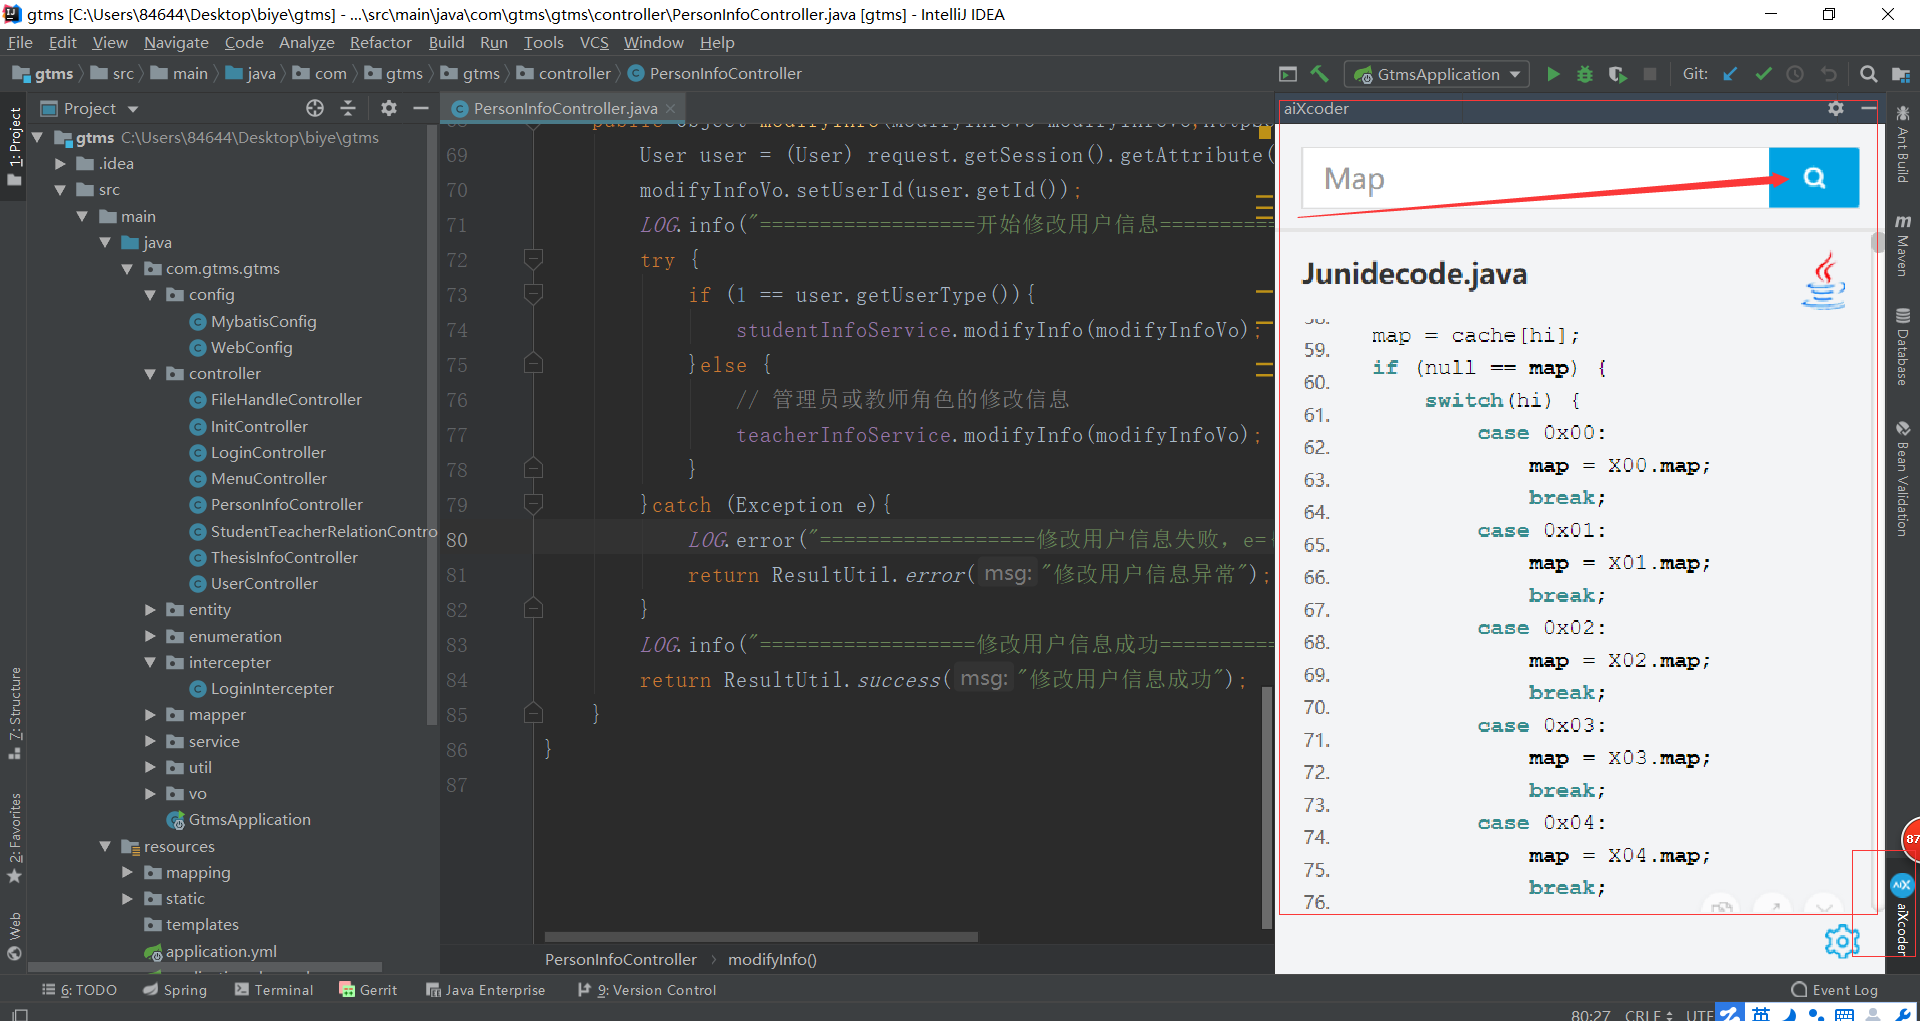1920x1021 pixels.
Task: Open Search Everywhere magnifier in the toolbar
Action: [1868, 73]
